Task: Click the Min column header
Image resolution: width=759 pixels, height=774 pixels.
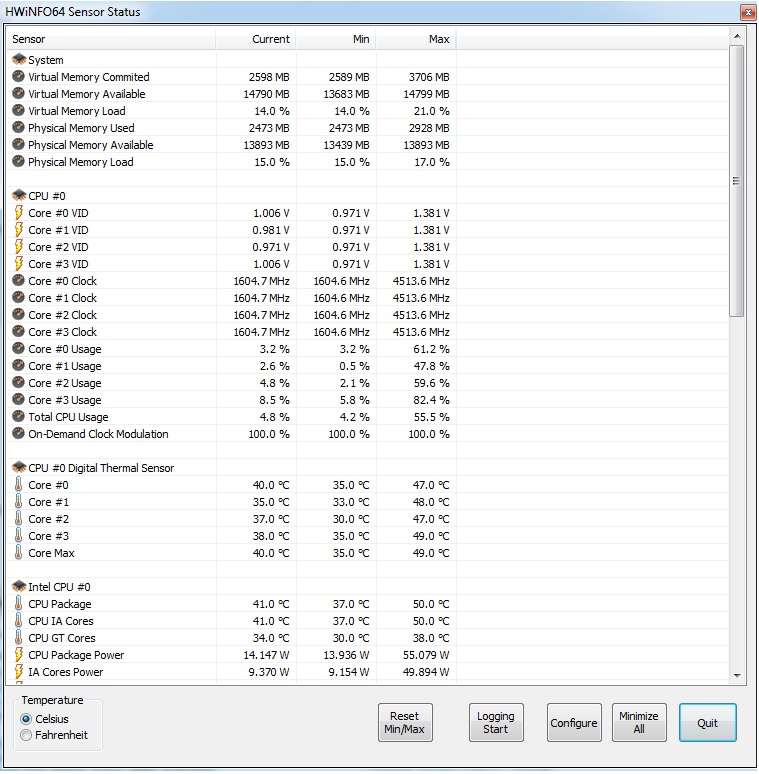Action: pos(336,39)
